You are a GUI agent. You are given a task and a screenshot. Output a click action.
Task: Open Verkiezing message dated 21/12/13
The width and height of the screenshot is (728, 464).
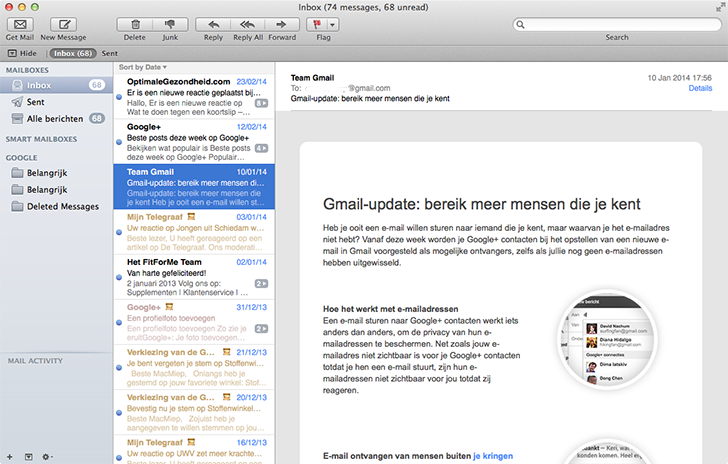pyautogui.click(x=194, y=366)
